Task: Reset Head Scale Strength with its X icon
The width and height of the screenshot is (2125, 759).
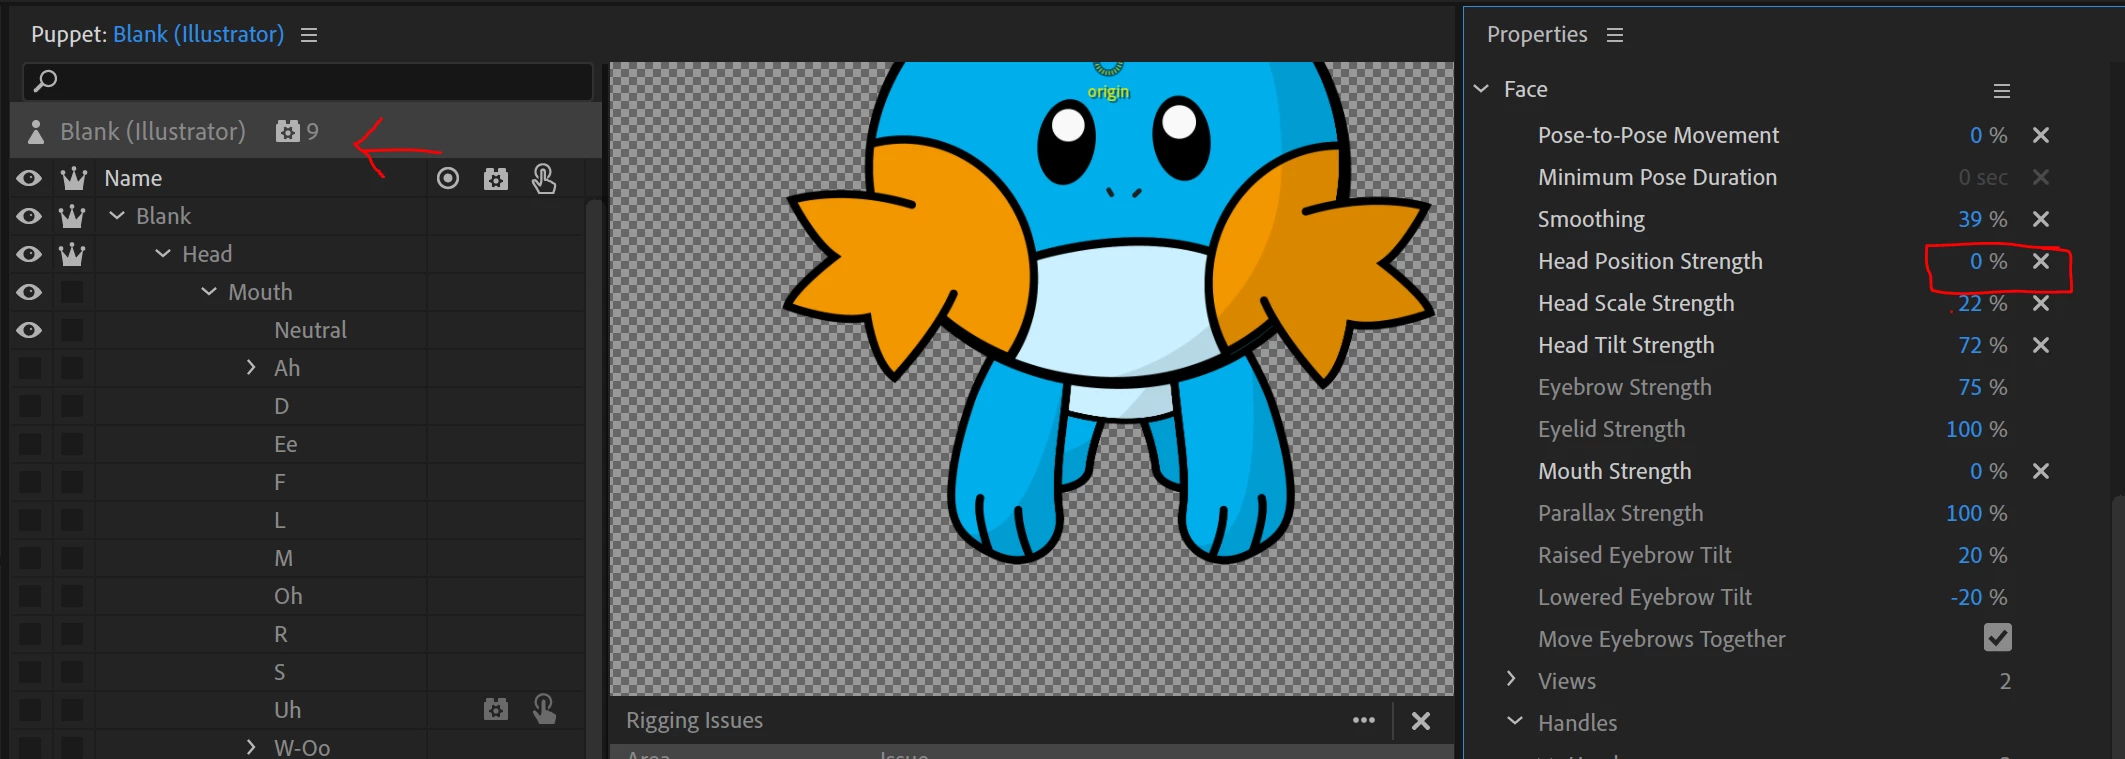Action: coord(2041,303)
